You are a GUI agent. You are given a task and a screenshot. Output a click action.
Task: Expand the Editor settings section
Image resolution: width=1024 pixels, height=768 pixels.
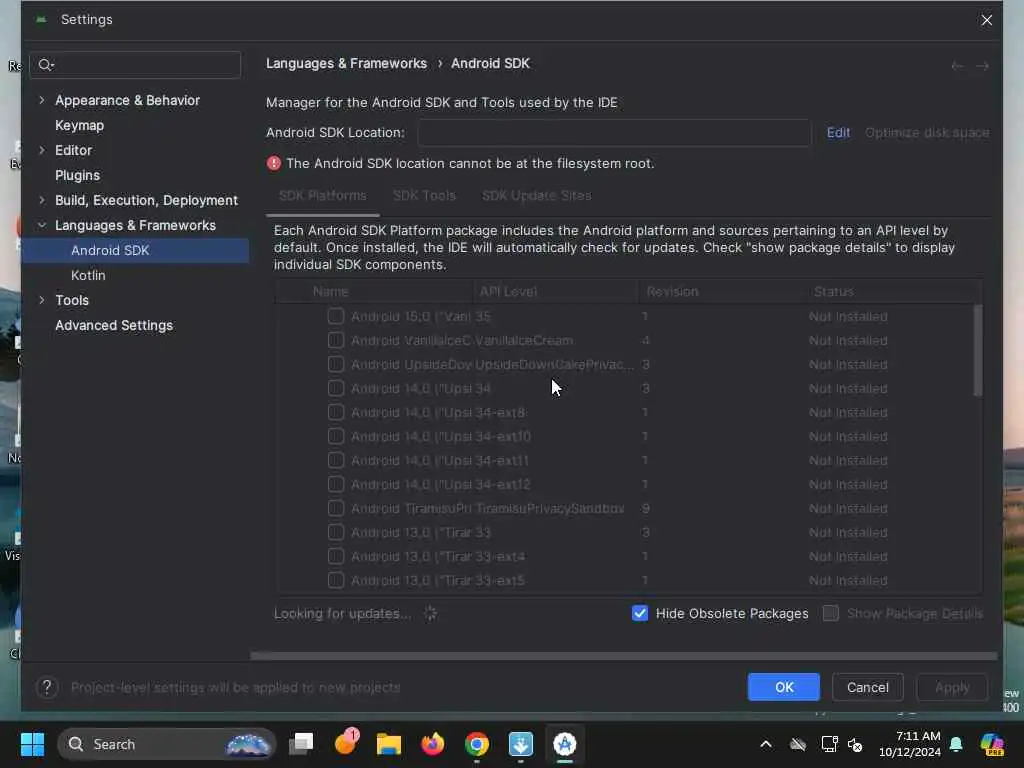42,150
